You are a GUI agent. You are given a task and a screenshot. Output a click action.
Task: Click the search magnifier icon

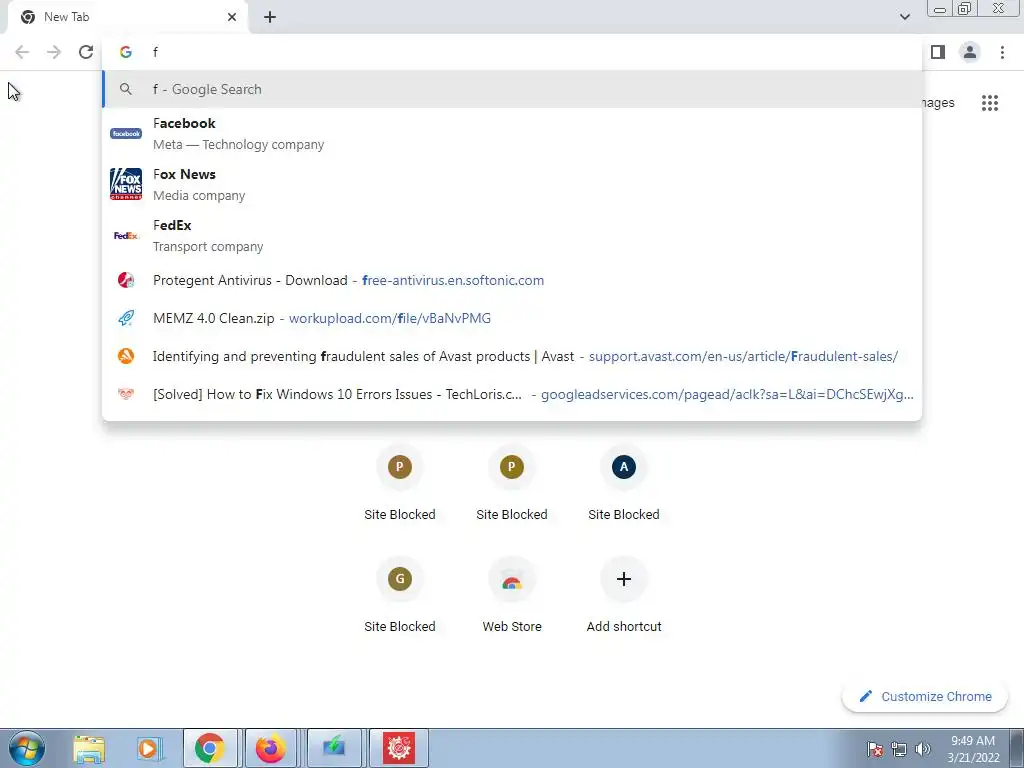126,89
